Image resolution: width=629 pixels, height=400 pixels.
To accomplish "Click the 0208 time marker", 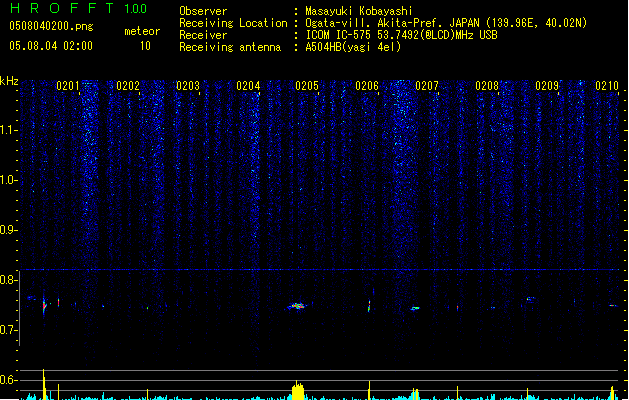I will click(487, 85).
